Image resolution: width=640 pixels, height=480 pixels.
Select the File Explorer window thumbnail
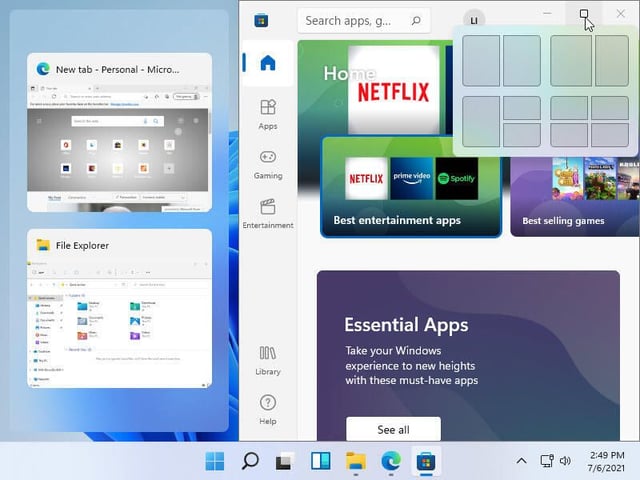tap(120, 309)
